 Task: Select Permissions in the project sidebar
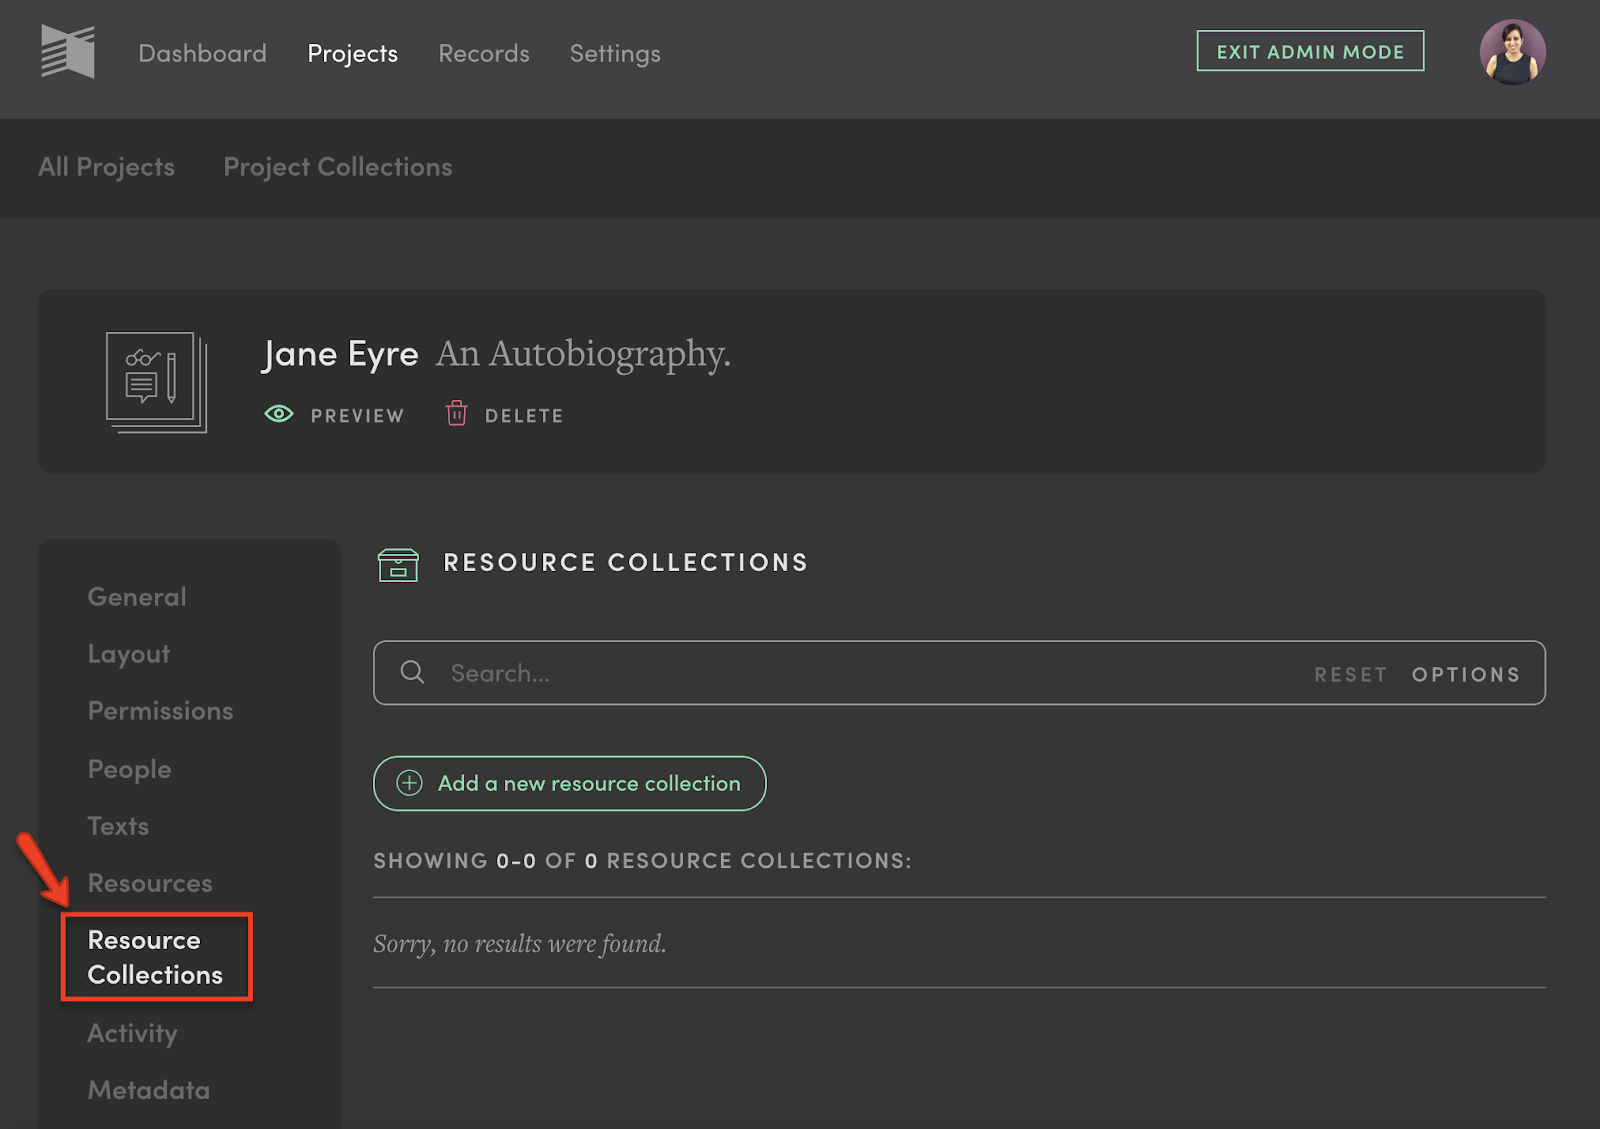coord(160,711)
